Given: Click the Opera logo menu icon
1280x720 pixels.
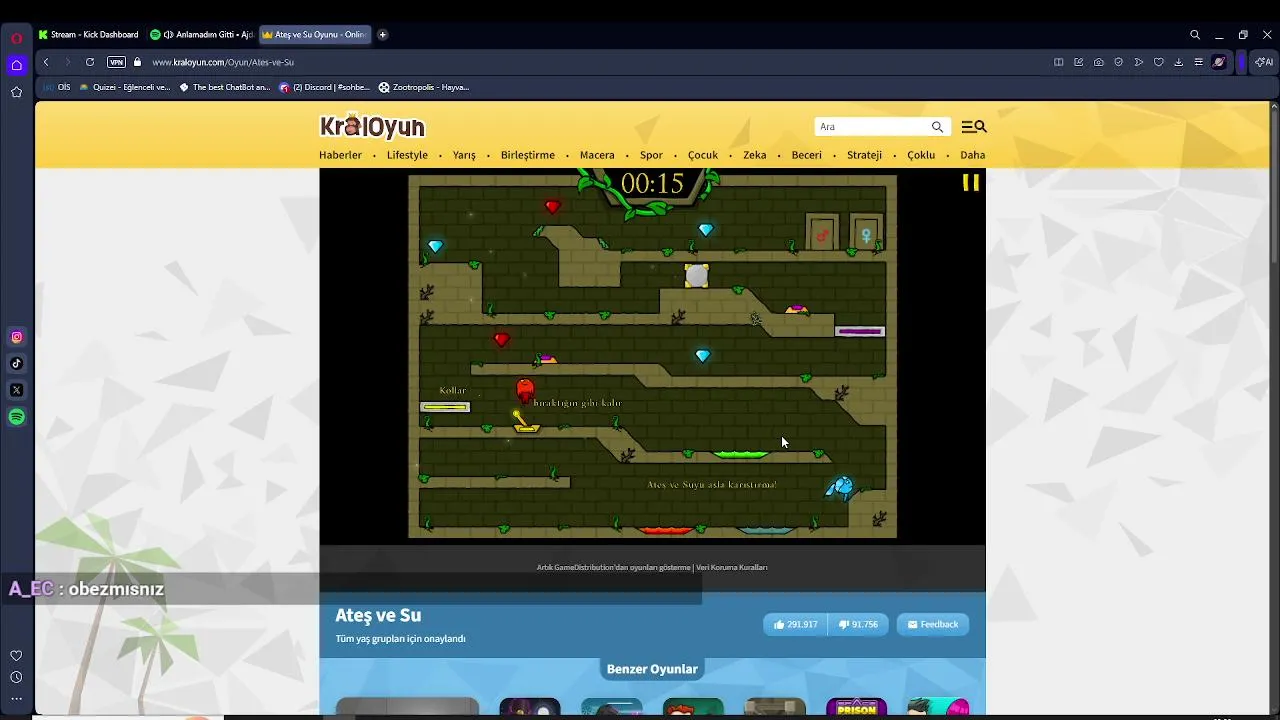Looking at the screenshot, I should [x=16, y=38].
